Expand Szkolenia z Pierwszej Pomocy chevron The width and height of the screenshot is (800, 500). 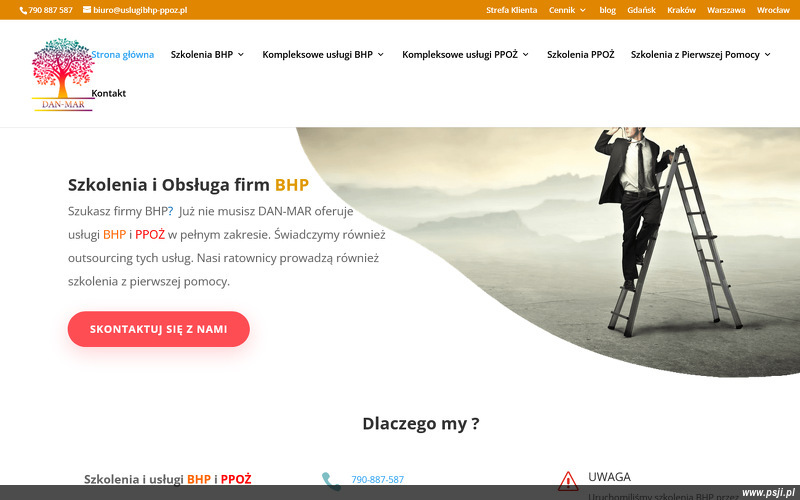point(767,55)
